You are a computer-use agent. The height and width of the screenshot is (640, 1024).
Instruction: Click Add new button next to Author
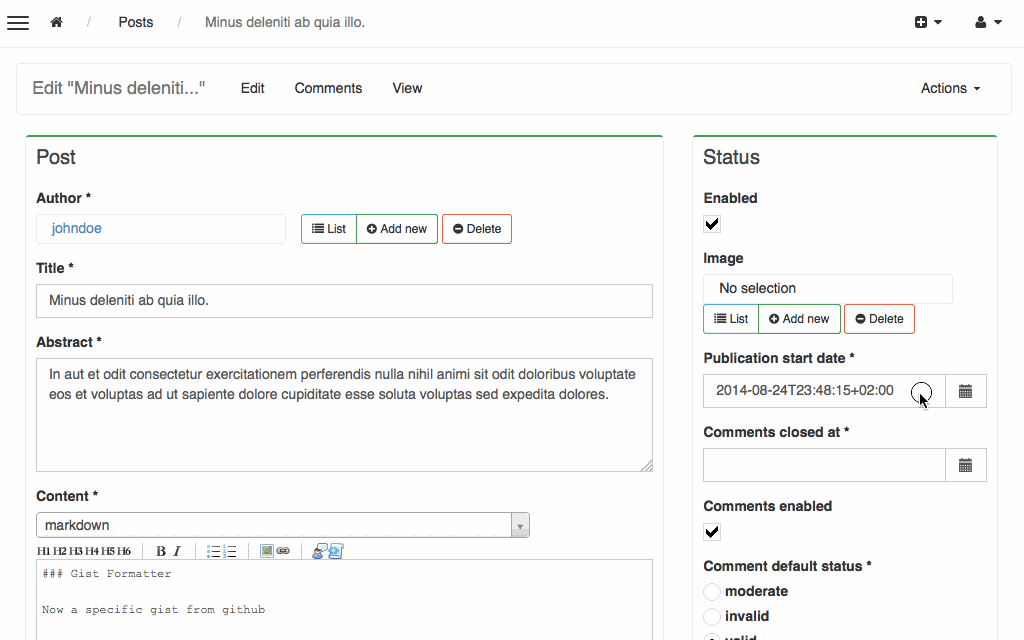[x=397, y=229]
